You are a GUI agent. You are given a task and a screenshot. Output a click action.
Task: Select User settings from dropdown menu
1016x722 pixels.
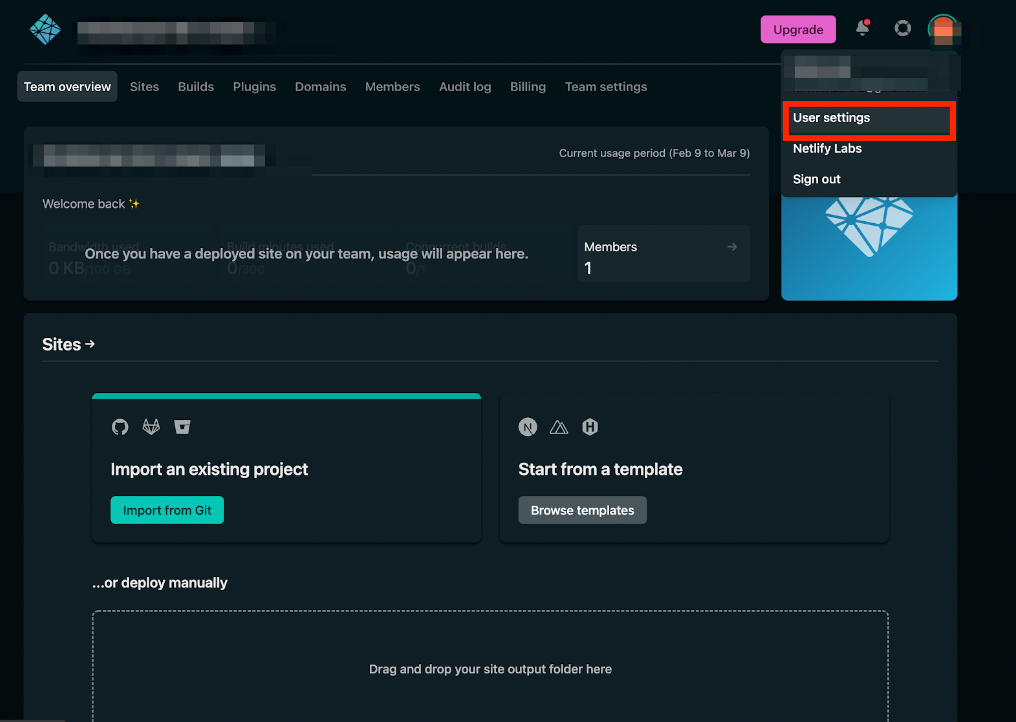[831, 118]
